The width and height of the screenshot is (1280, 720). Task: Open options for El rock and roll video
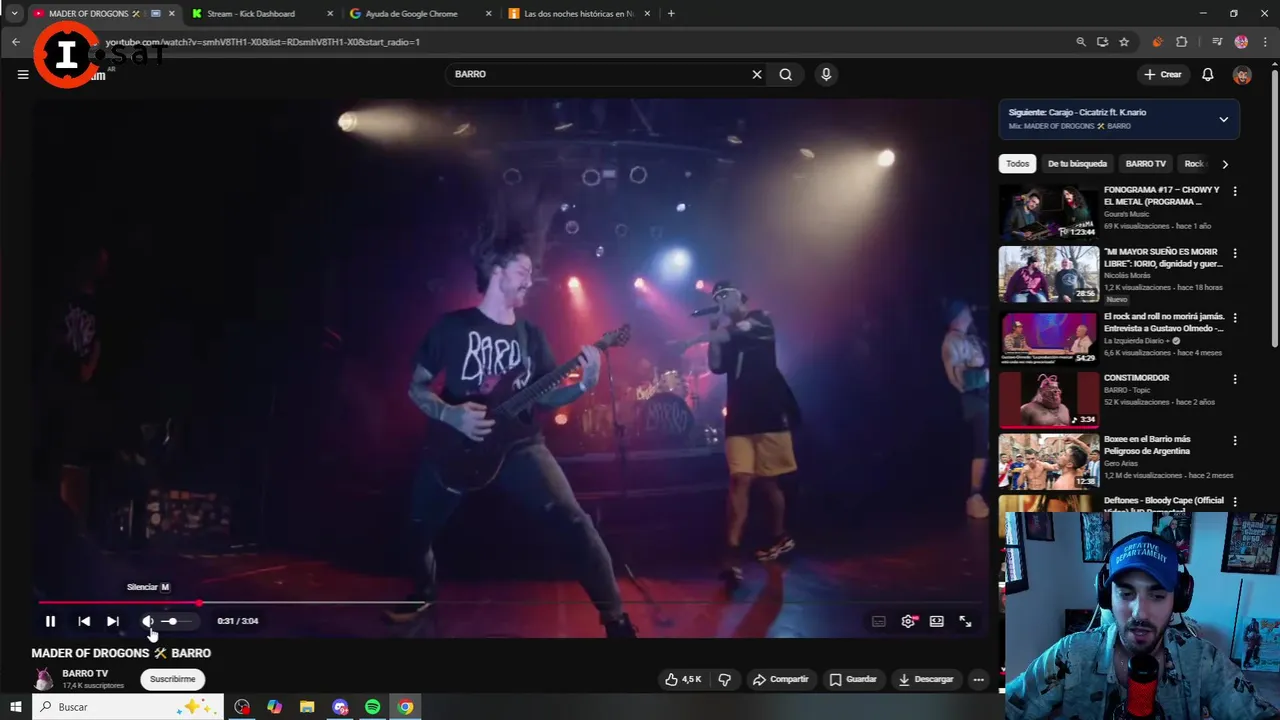point(1235,318)
